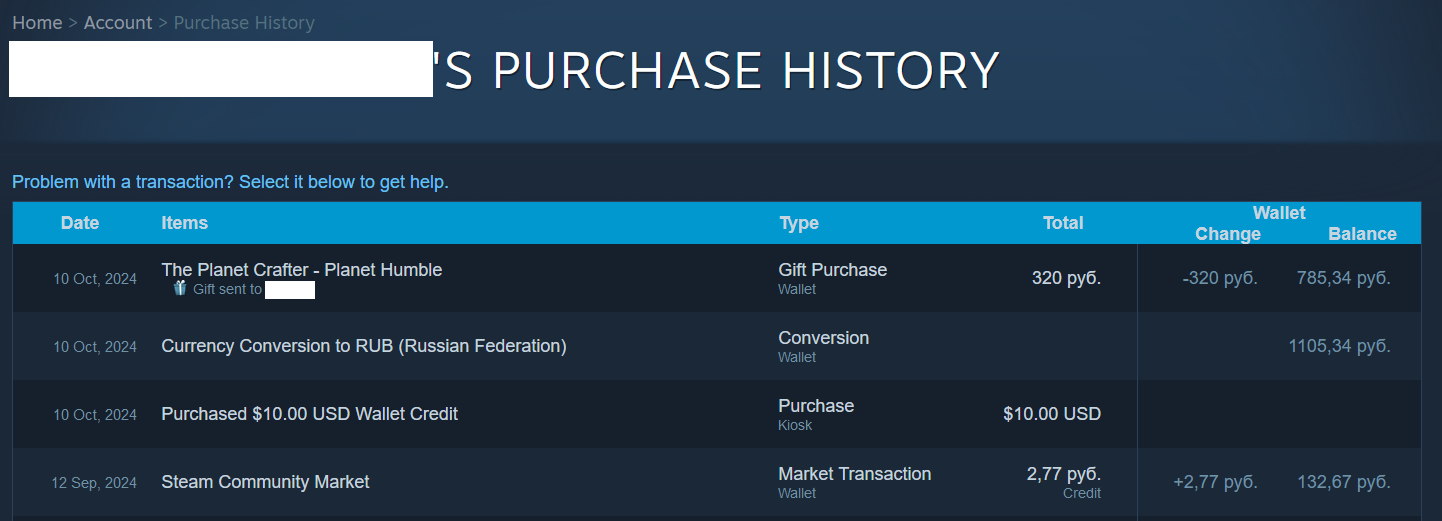The height and width of the screenshot is (521, 1442).
Task: Click the Date column header
Action: pyautogui.click(x=80, y=223)
